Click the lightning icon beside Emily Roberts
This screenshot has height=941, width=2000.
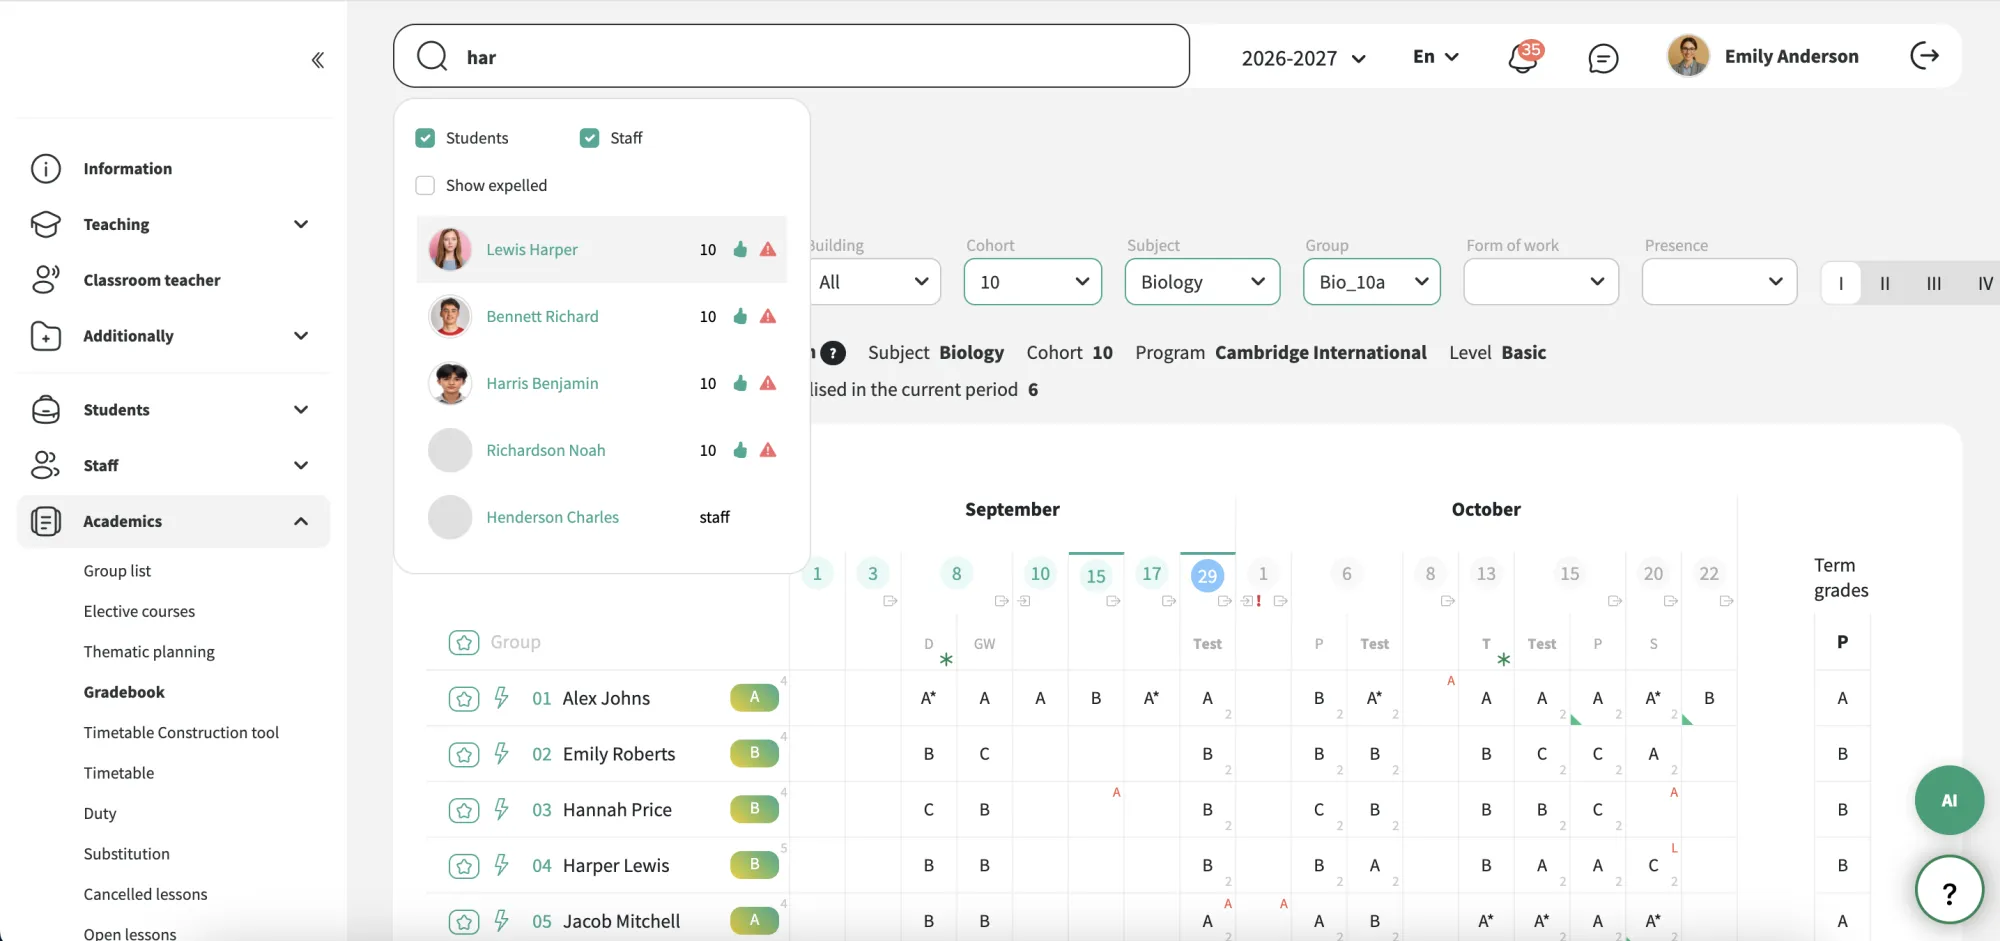(x=502, y=753)
